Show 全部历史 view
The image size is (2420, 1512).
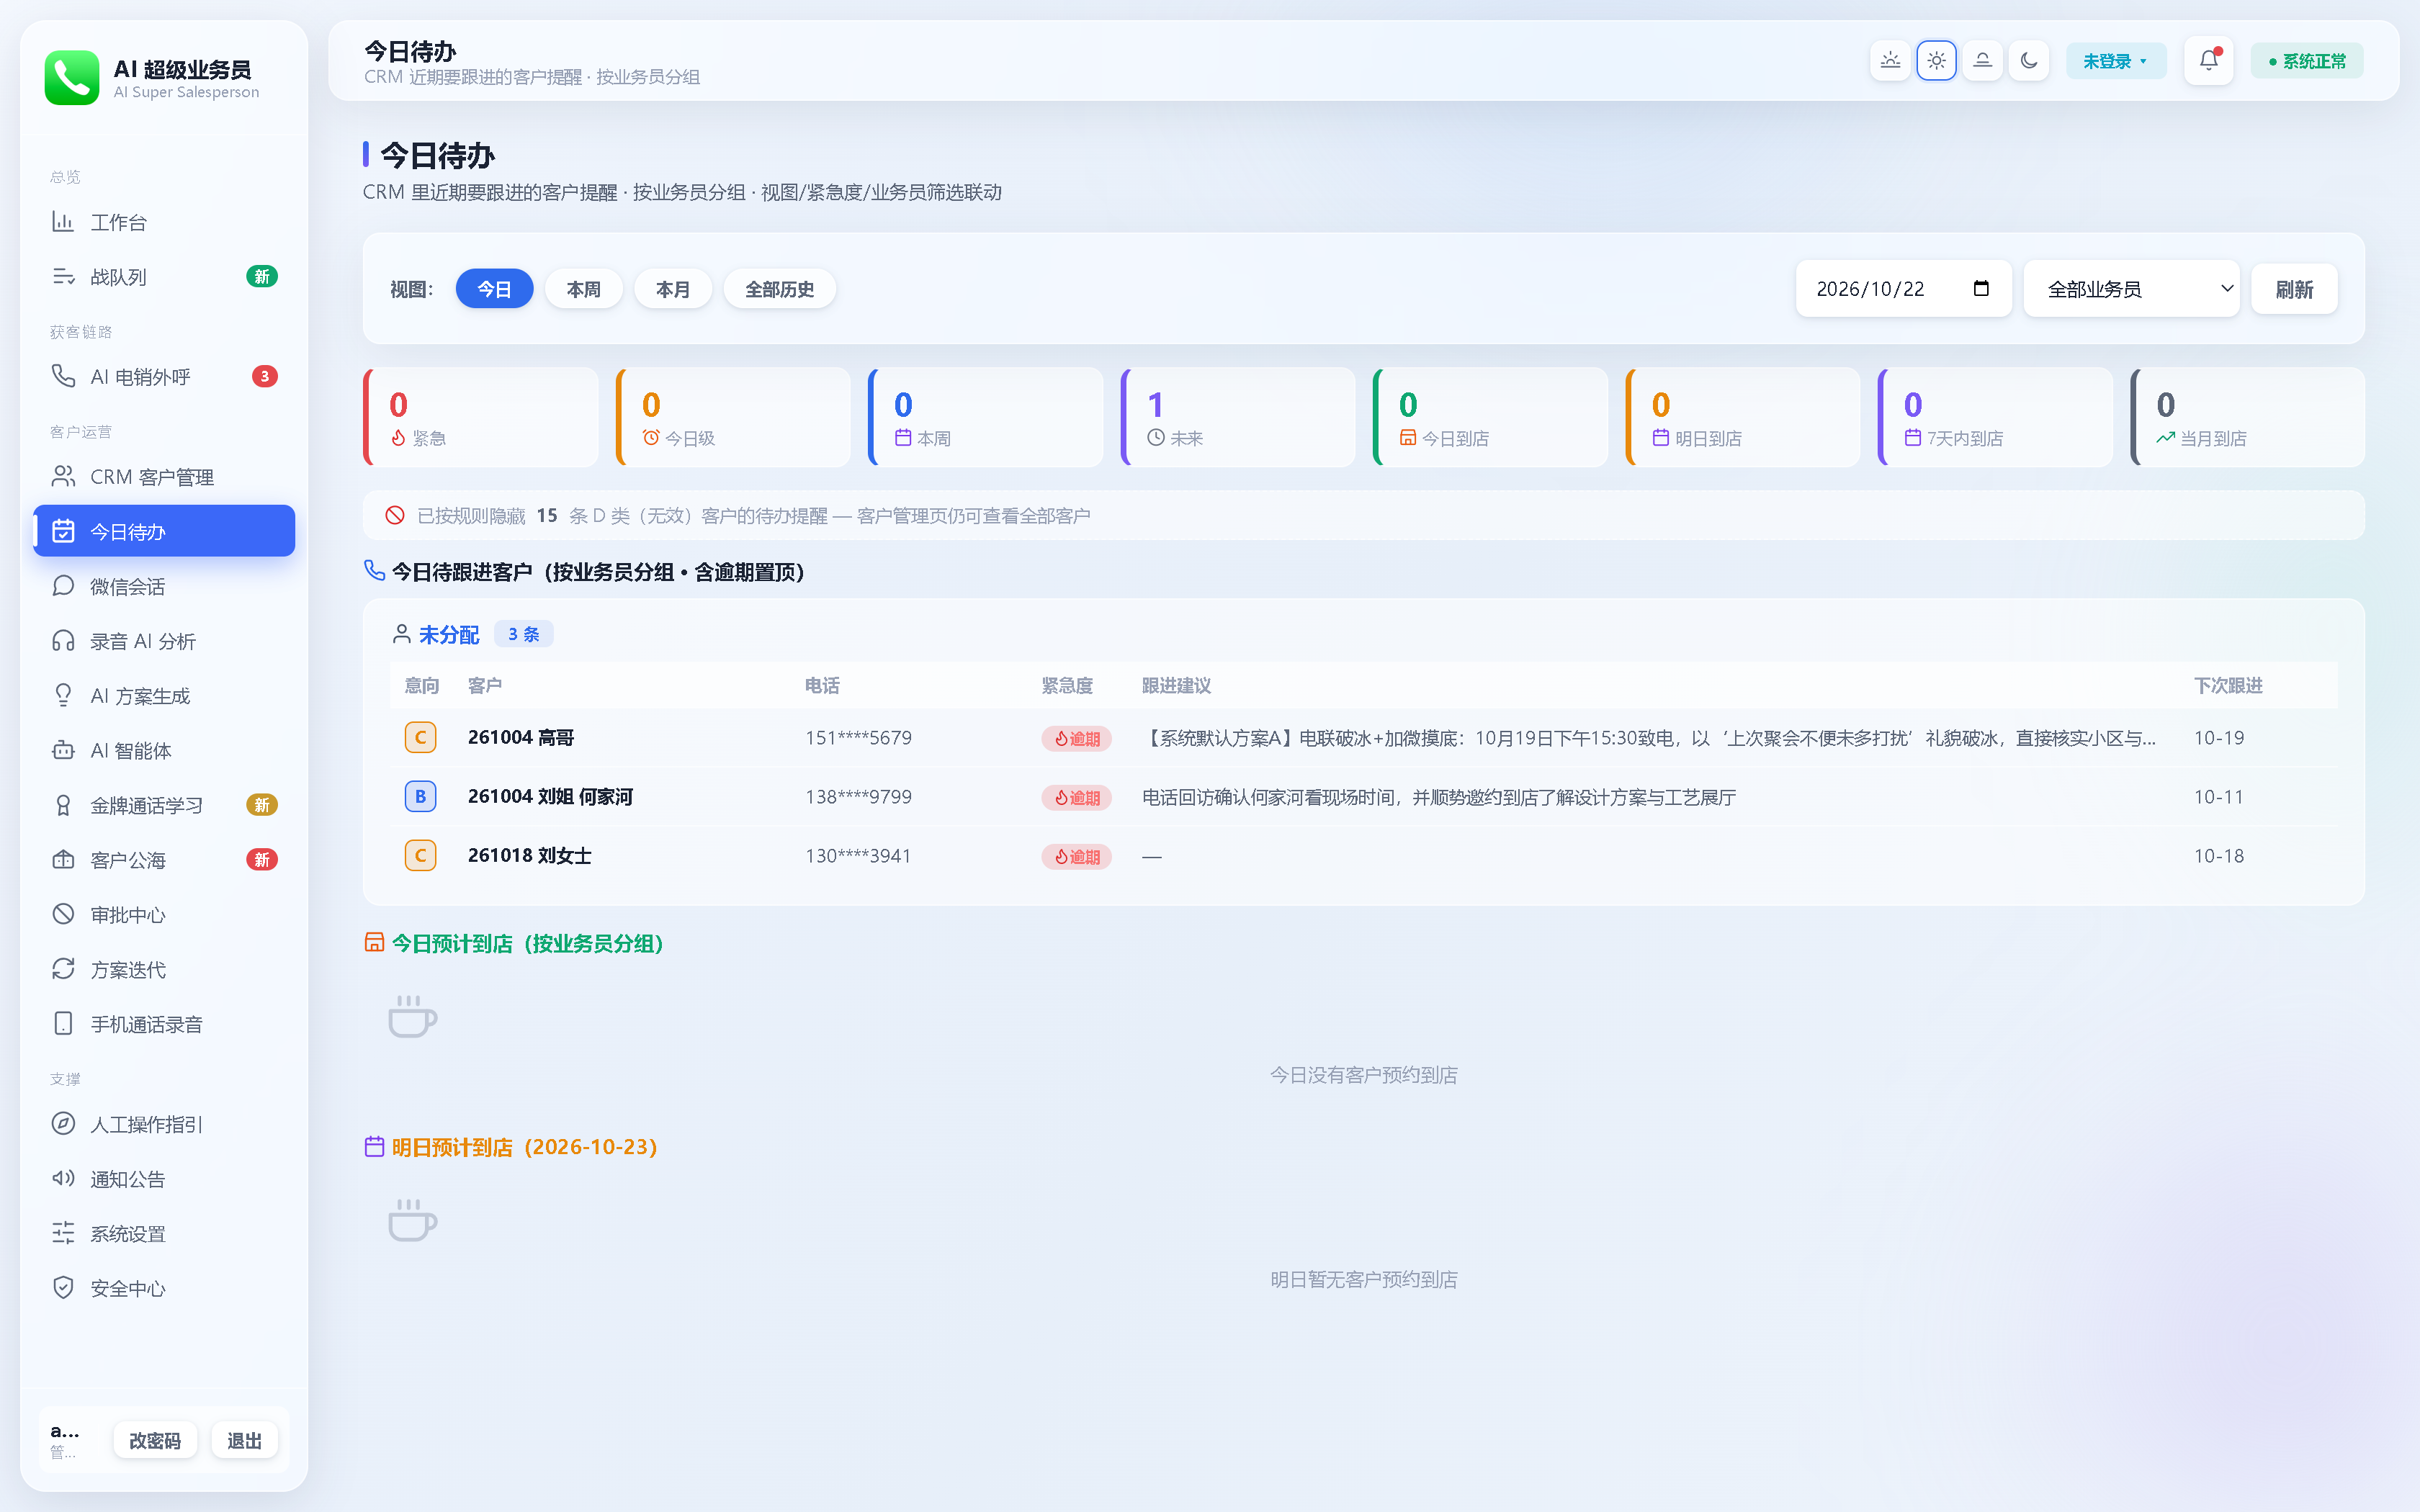point(780,289)
